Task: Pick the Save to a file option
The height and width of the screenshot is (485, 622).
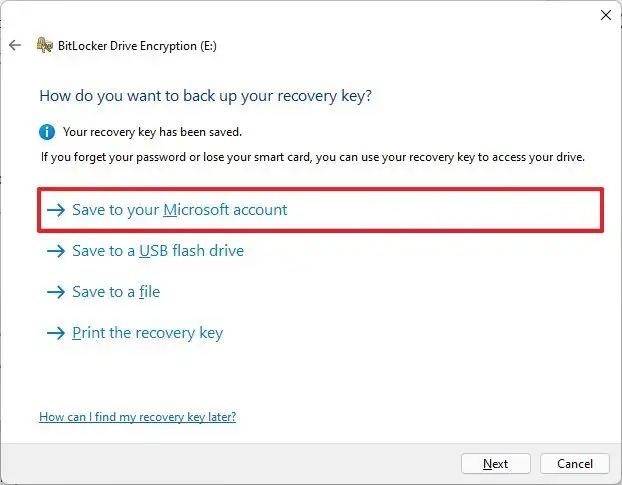Action: [x=116, y=292]
